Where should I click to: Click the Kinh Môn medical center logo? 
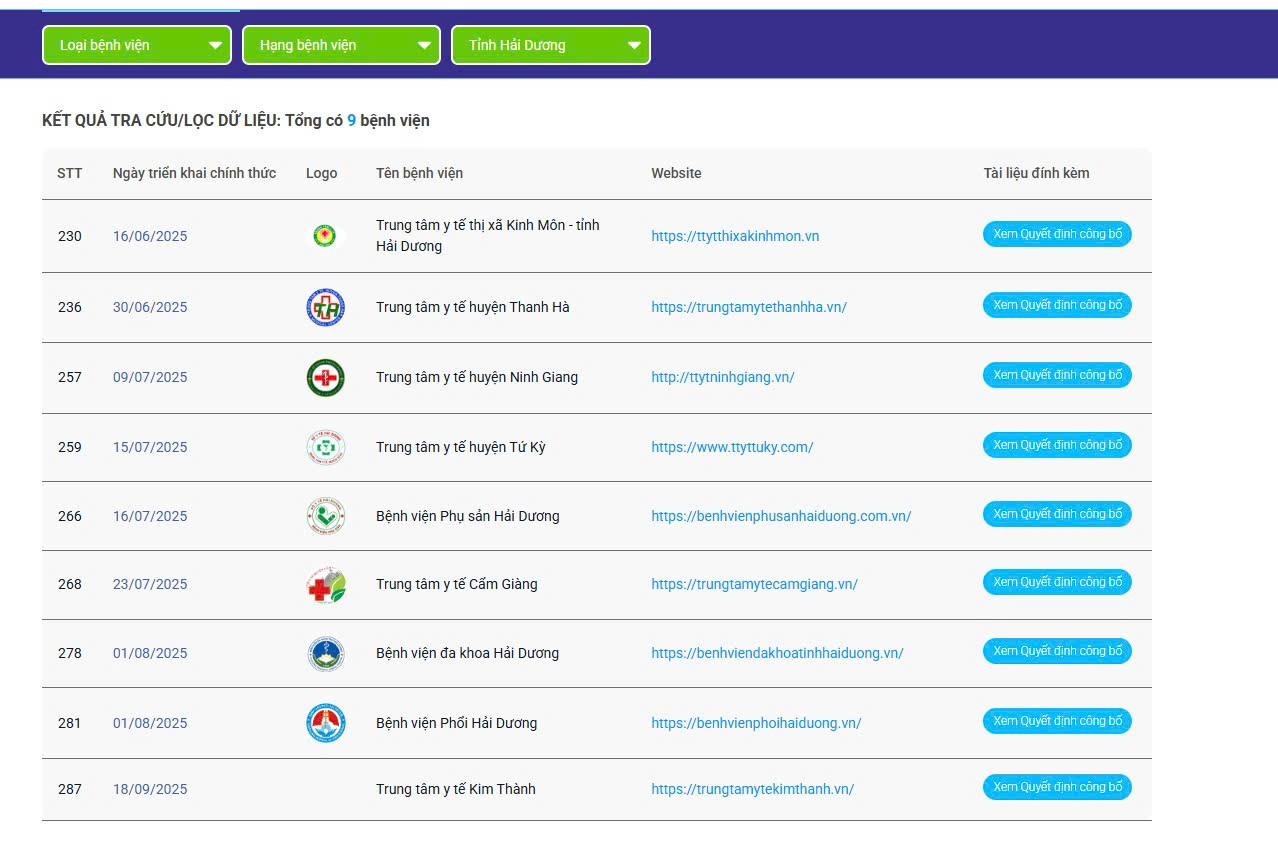(x=324, y=236)
